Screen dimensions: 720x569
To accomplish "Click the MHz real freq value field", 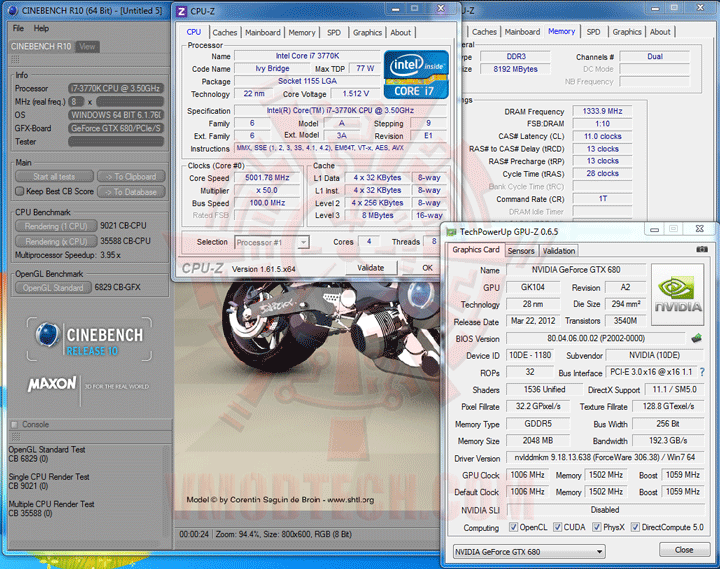I will click(130, 101).
